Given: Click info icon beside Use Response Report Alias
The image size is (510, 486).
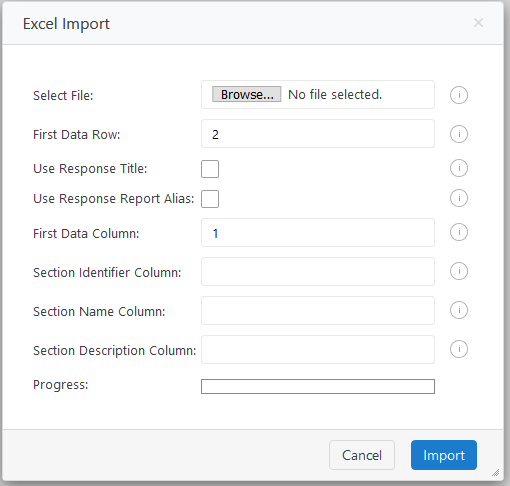Looking at the screenshot, I should 459,198.
